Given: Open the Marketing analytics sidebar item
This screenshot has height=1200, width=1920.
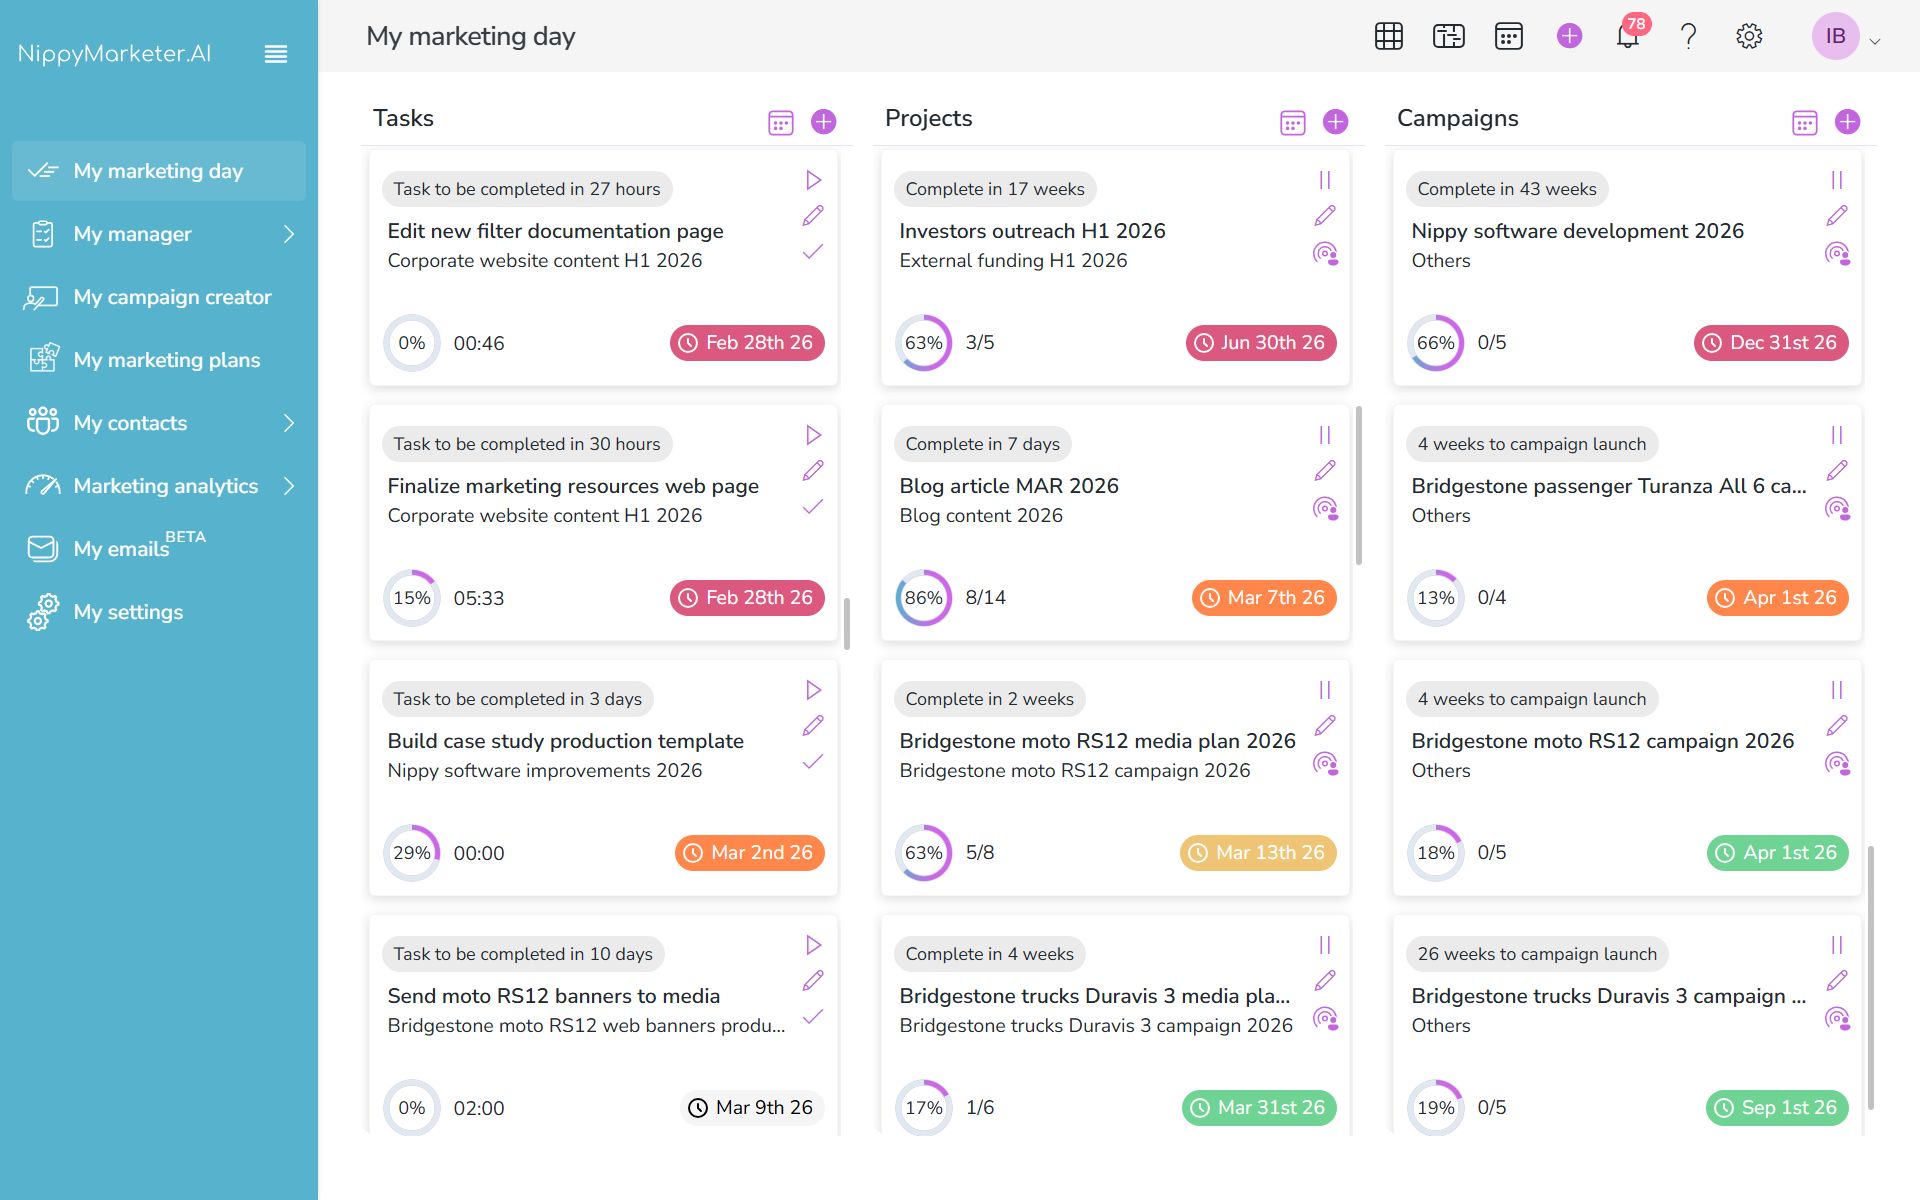Looking at the screenshot, I should click(x=159, y=486).
